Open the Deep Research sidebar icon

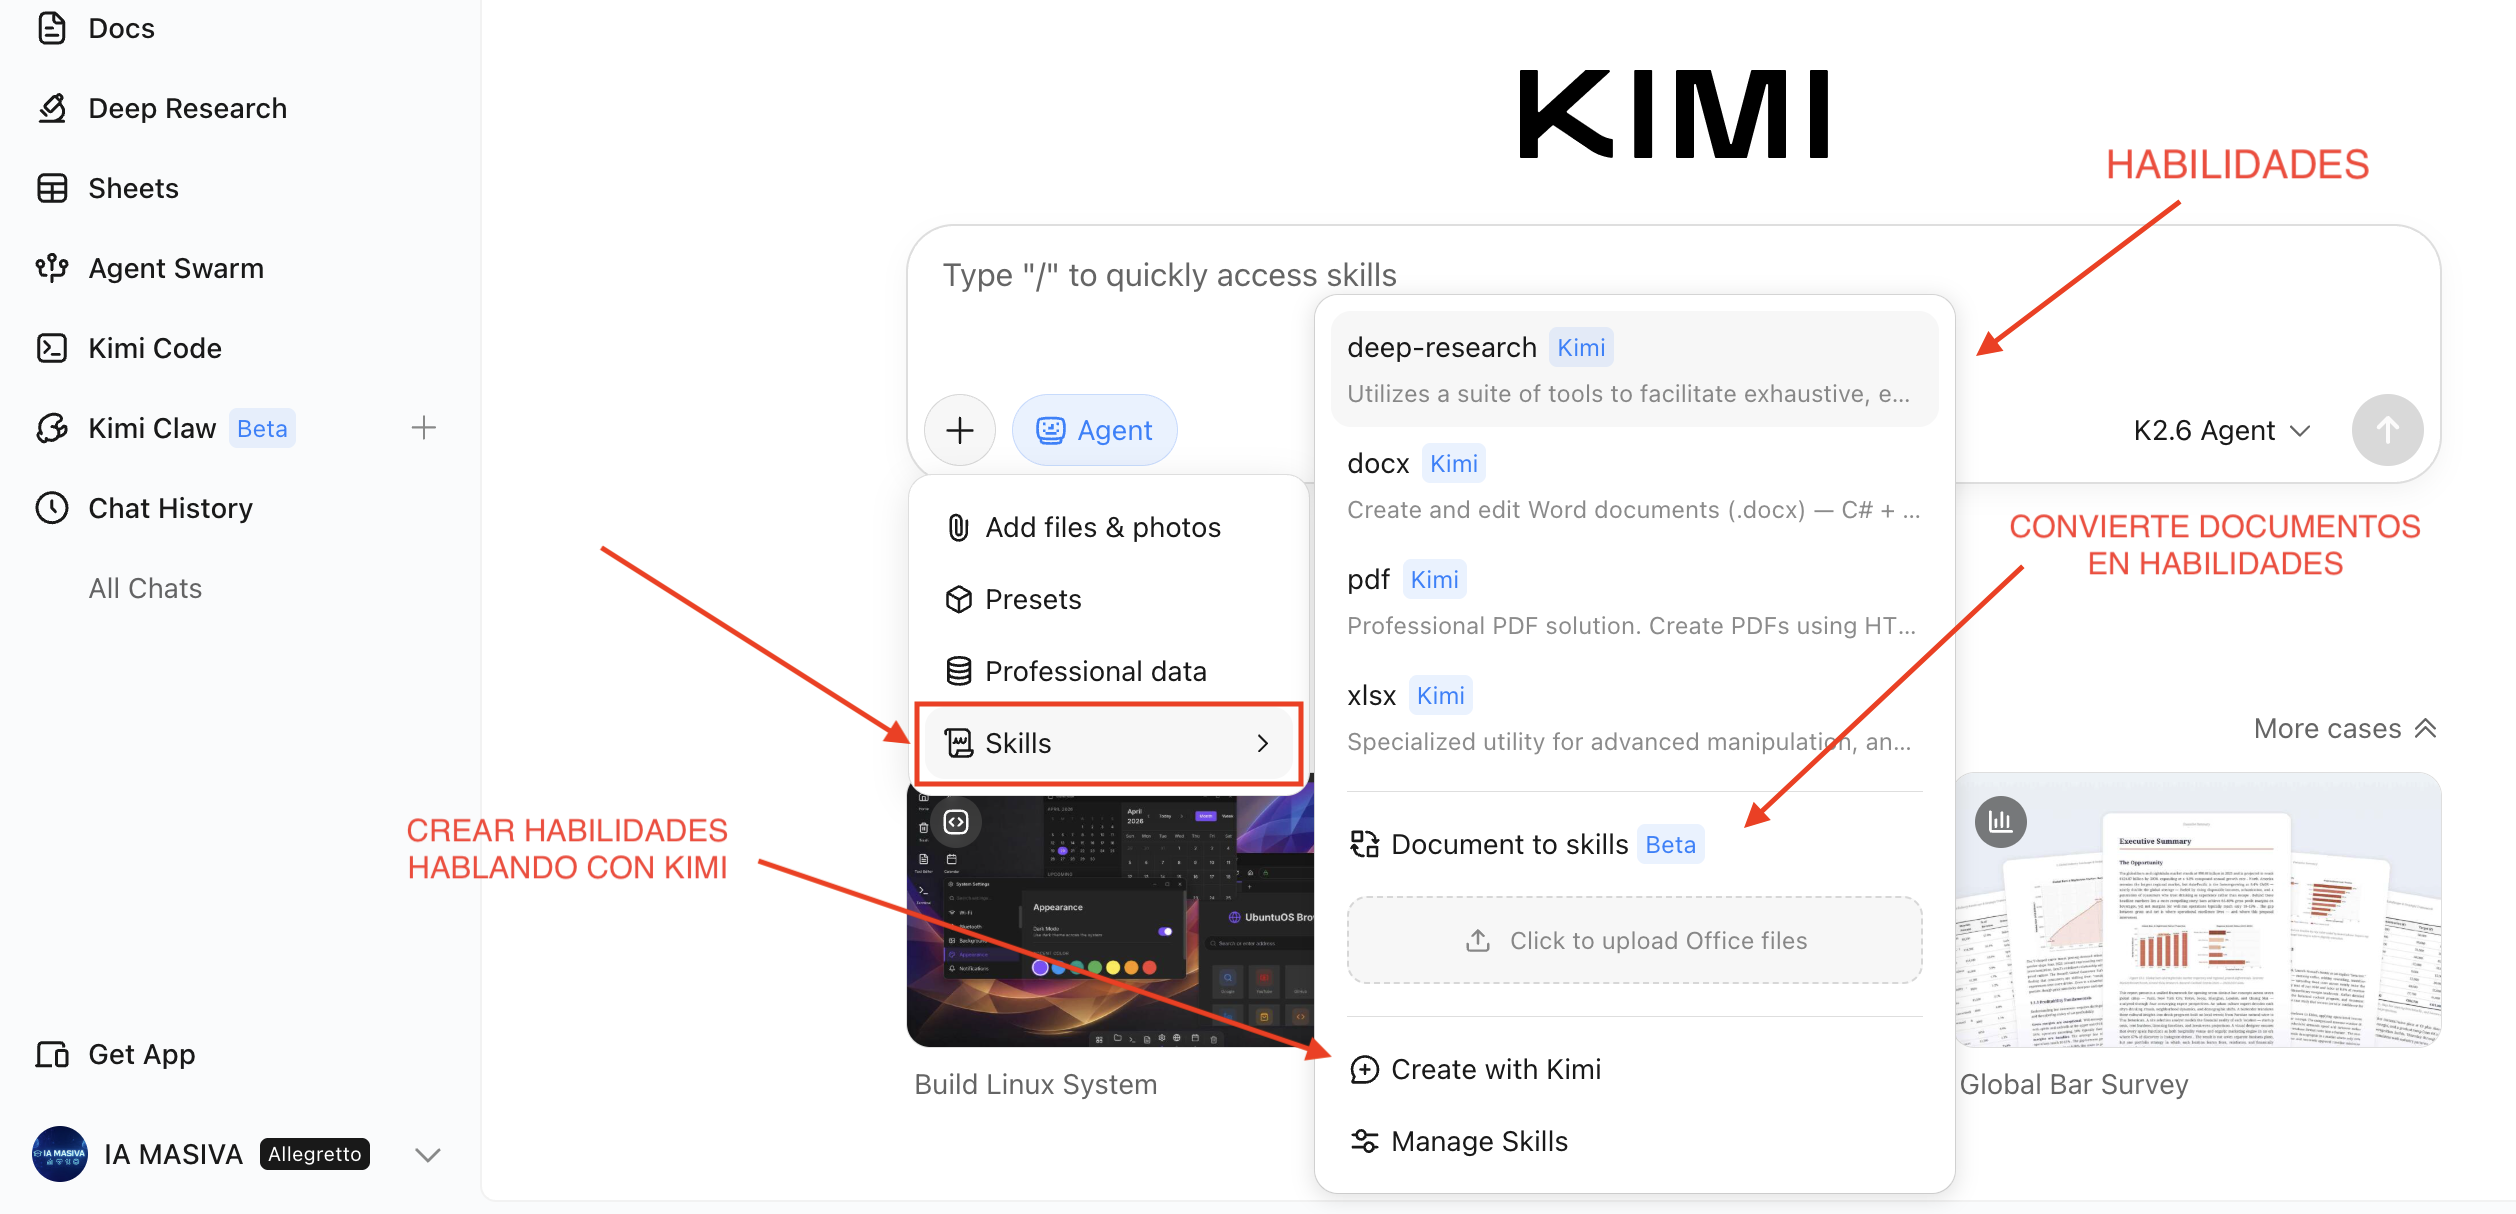(x=52, y=108)
